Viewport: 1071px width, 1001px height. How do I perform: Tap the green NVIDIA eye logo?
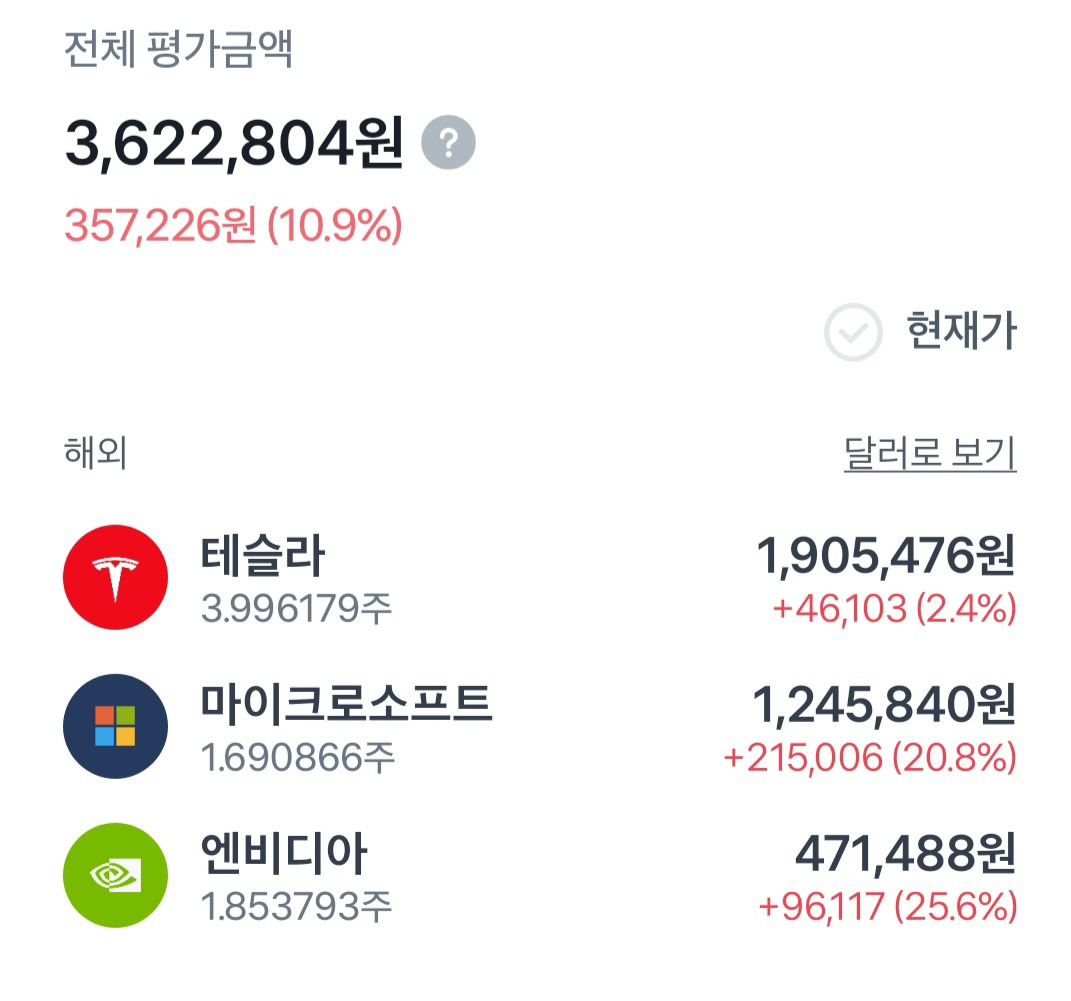pos(115,876)
